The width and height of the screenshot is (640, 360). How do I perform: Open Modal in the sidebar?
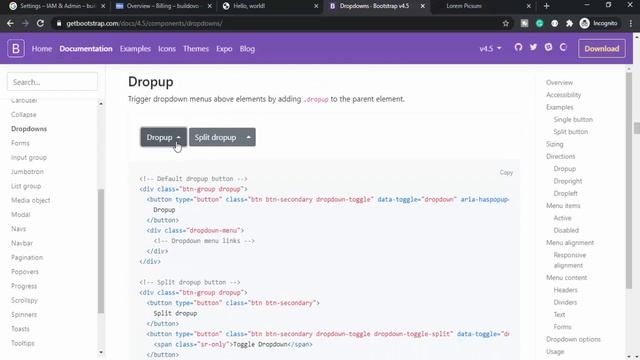click(x=21, y=215)
